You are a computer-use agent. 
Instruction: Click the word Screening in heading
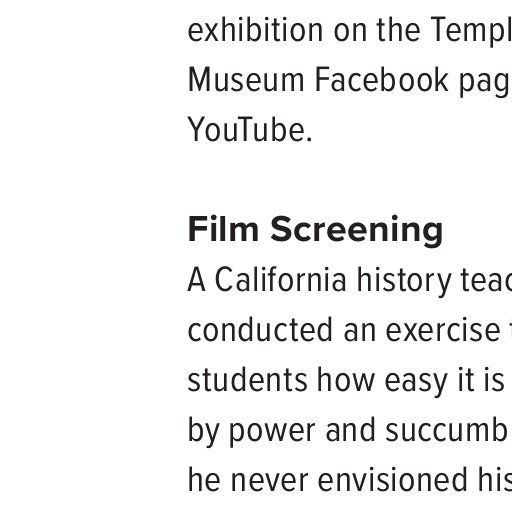(x=357, y=230)
